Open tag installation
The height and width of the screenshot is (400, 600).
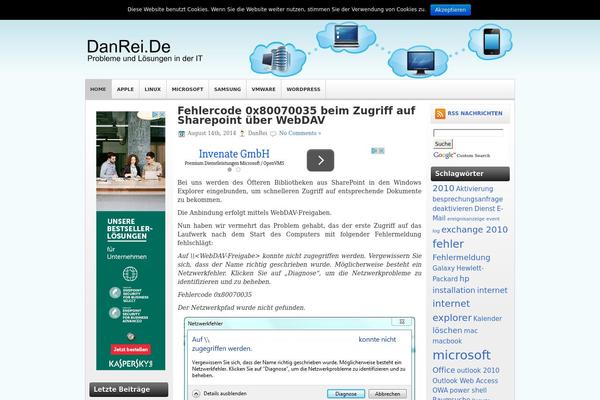[x=454, y=291]
